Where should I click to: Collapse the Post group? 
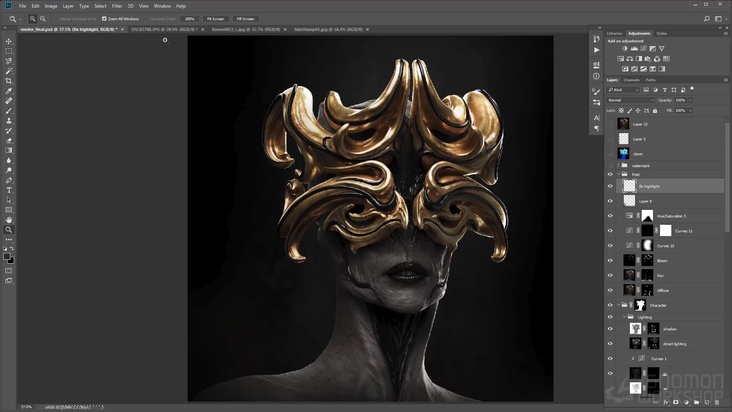[619, 175]
